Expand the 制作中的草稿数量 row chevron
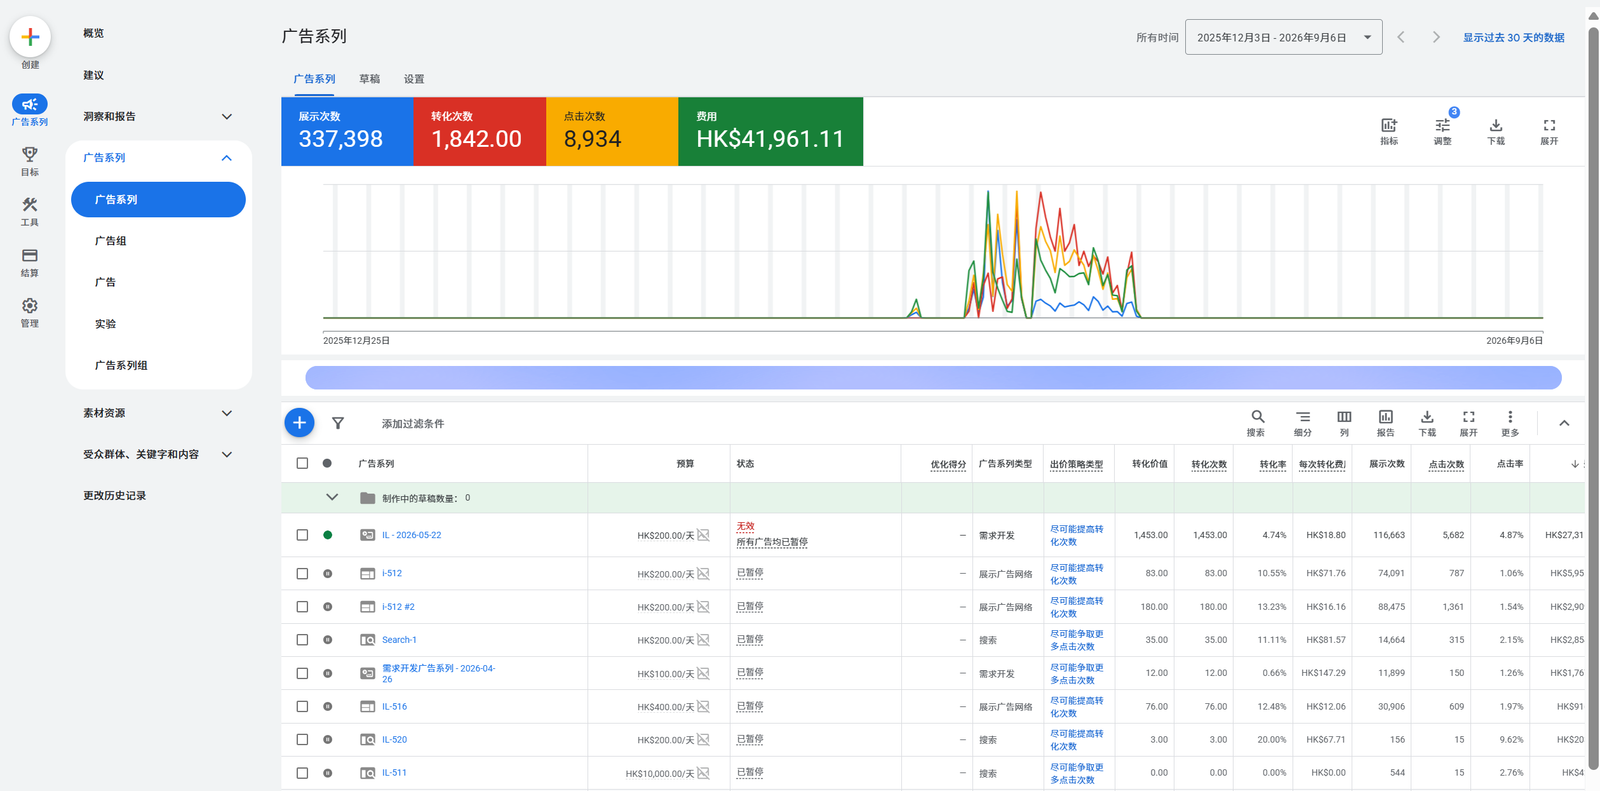This screenshot has height=791, width=1600. (x=332, y=497)
